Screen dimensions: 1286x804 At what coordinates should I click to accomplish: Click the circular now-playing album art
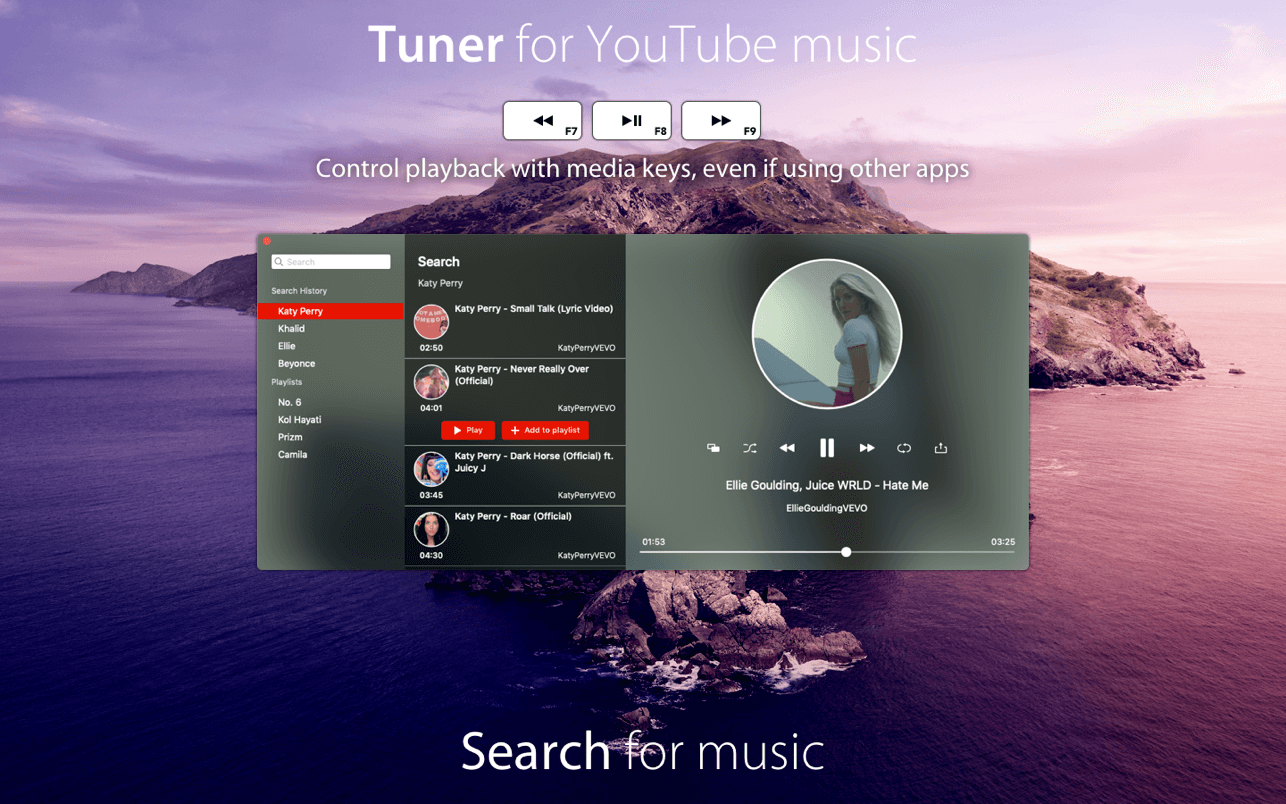point(827,334)
